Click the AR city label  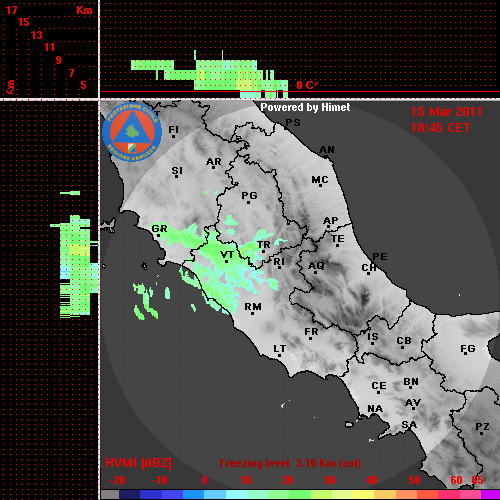click(x=214, y=162)
